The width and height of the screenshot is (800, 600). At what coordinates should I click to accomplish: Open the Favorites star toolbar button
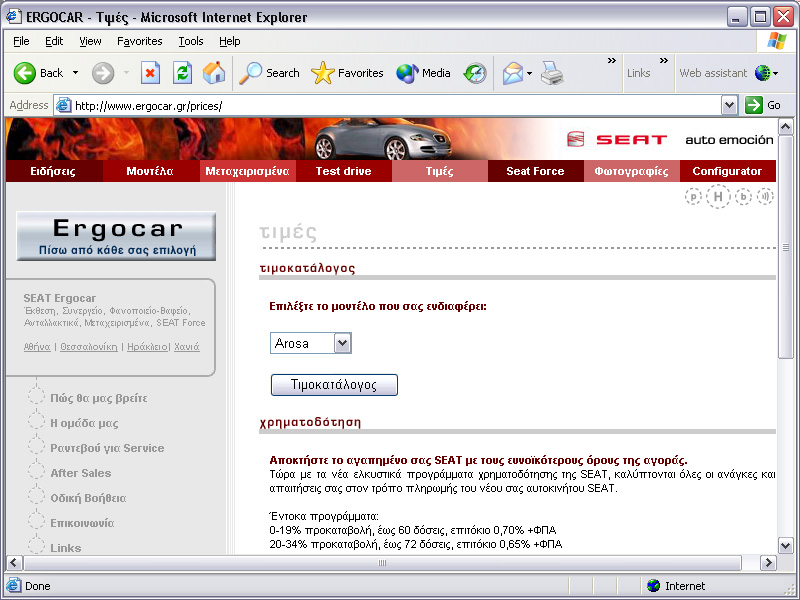[x=347, y=73]
